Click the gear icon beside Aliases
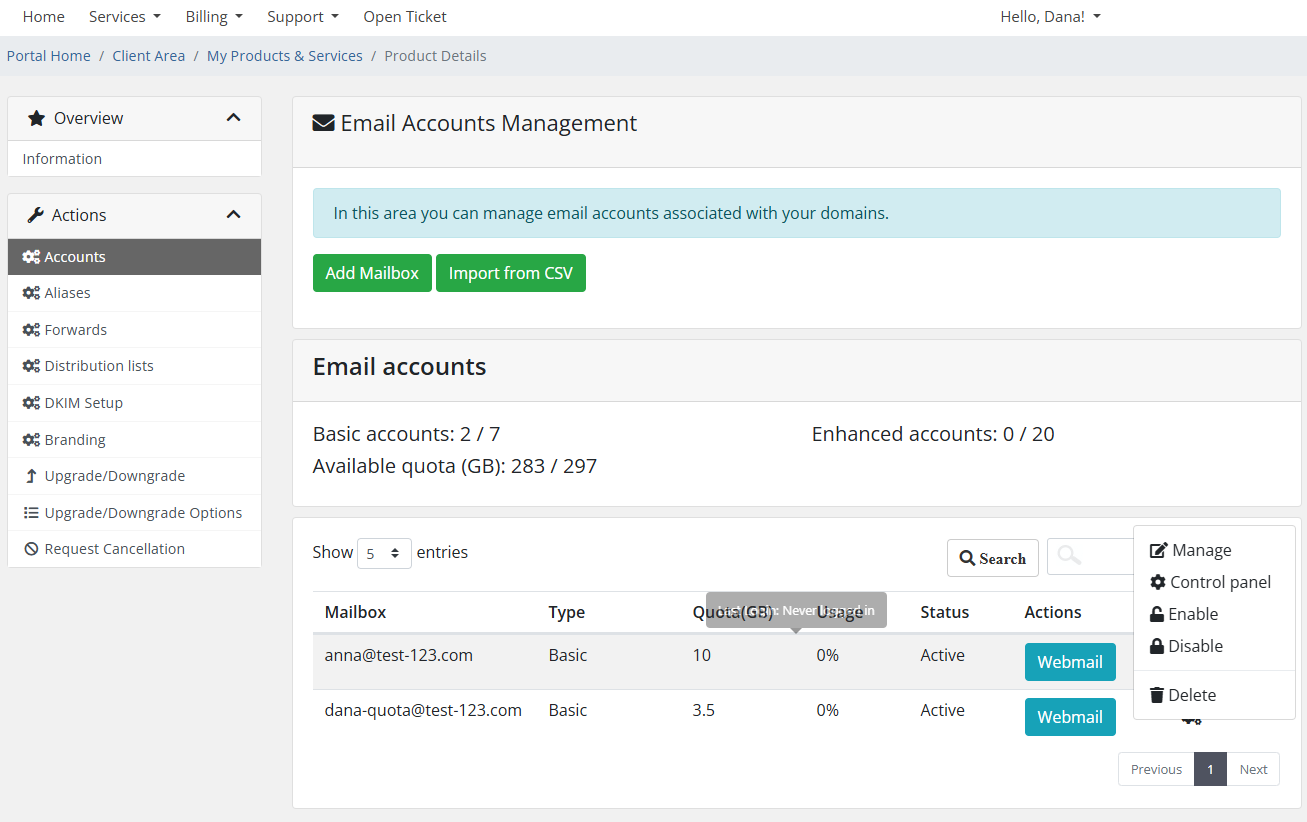Viewport: 1307px width, 822px height. click(x=31, y=293)
